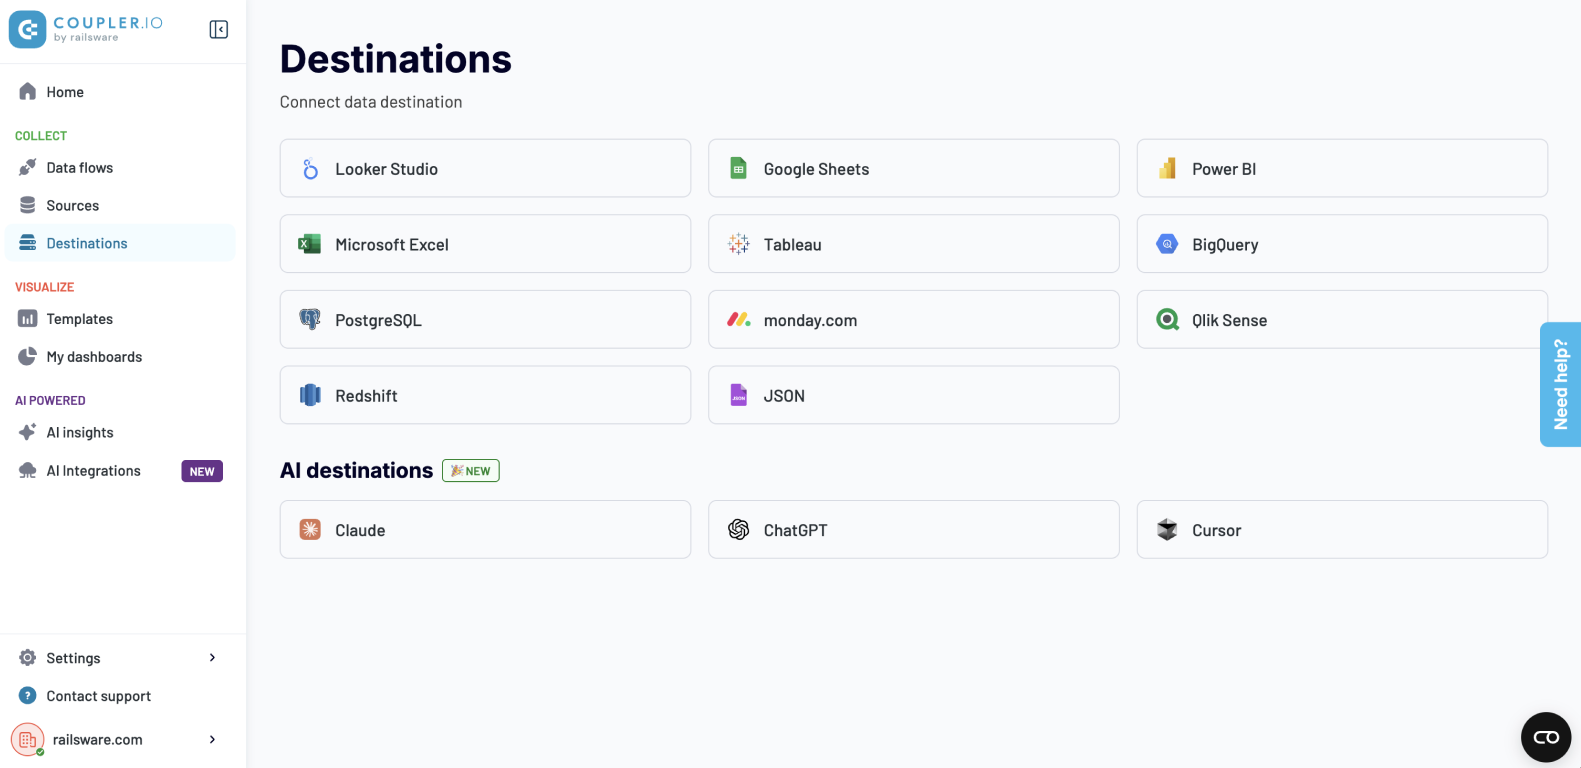Click the Looker Studio icon
Screen dimensions: 1581x768
311,169
